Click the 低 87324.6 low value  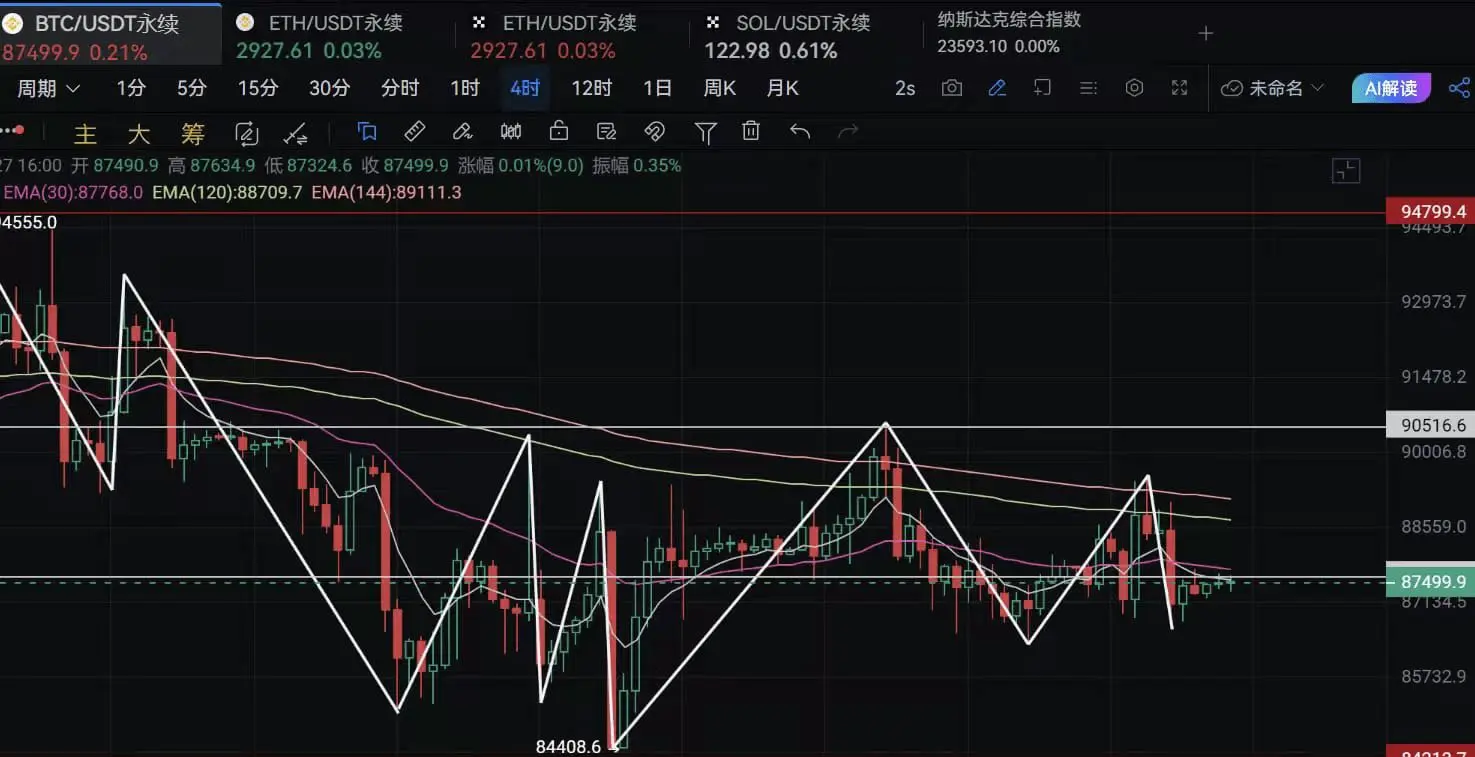308,165
